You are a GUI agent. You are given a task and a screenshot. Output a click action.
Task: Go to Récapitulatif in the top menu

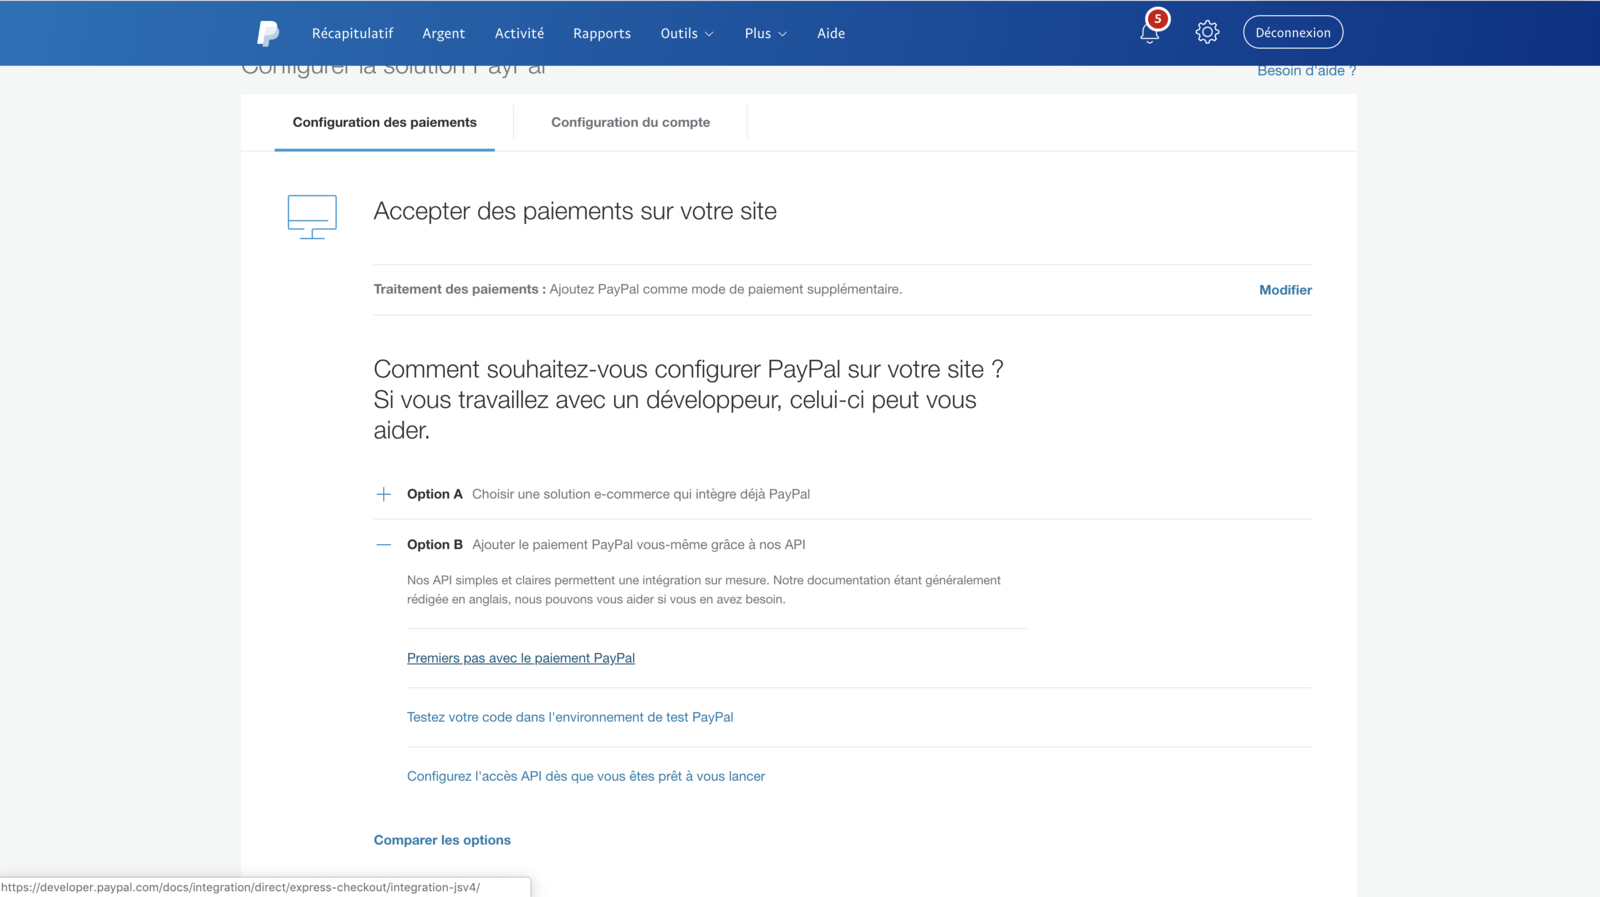pos(352,33)
